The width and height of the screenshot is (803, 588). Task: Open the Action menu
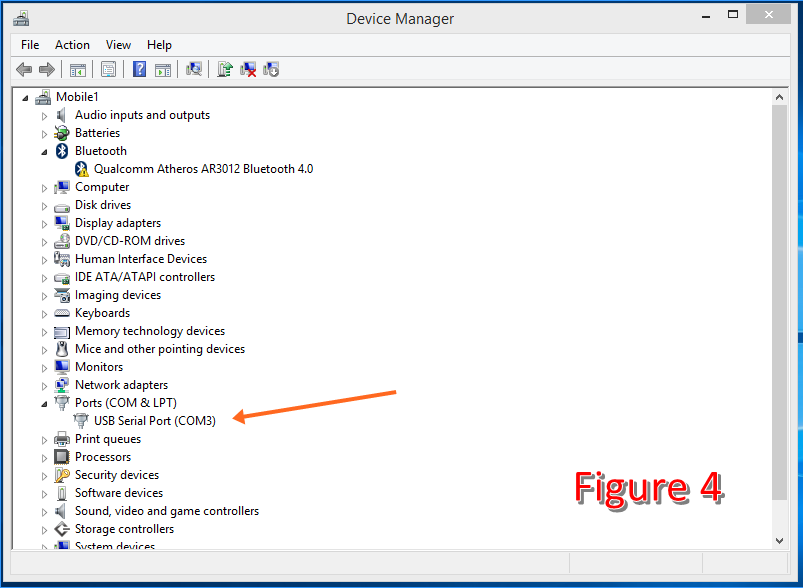72,45
